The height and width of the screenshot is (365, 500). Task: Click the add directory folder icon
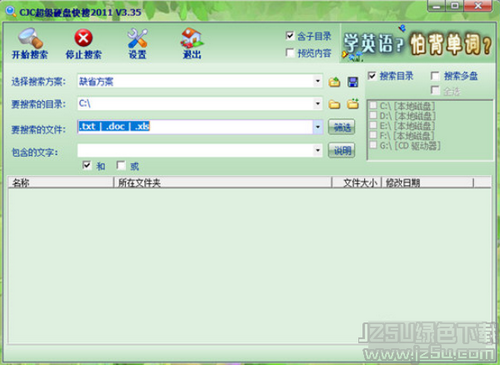(353, 104)
